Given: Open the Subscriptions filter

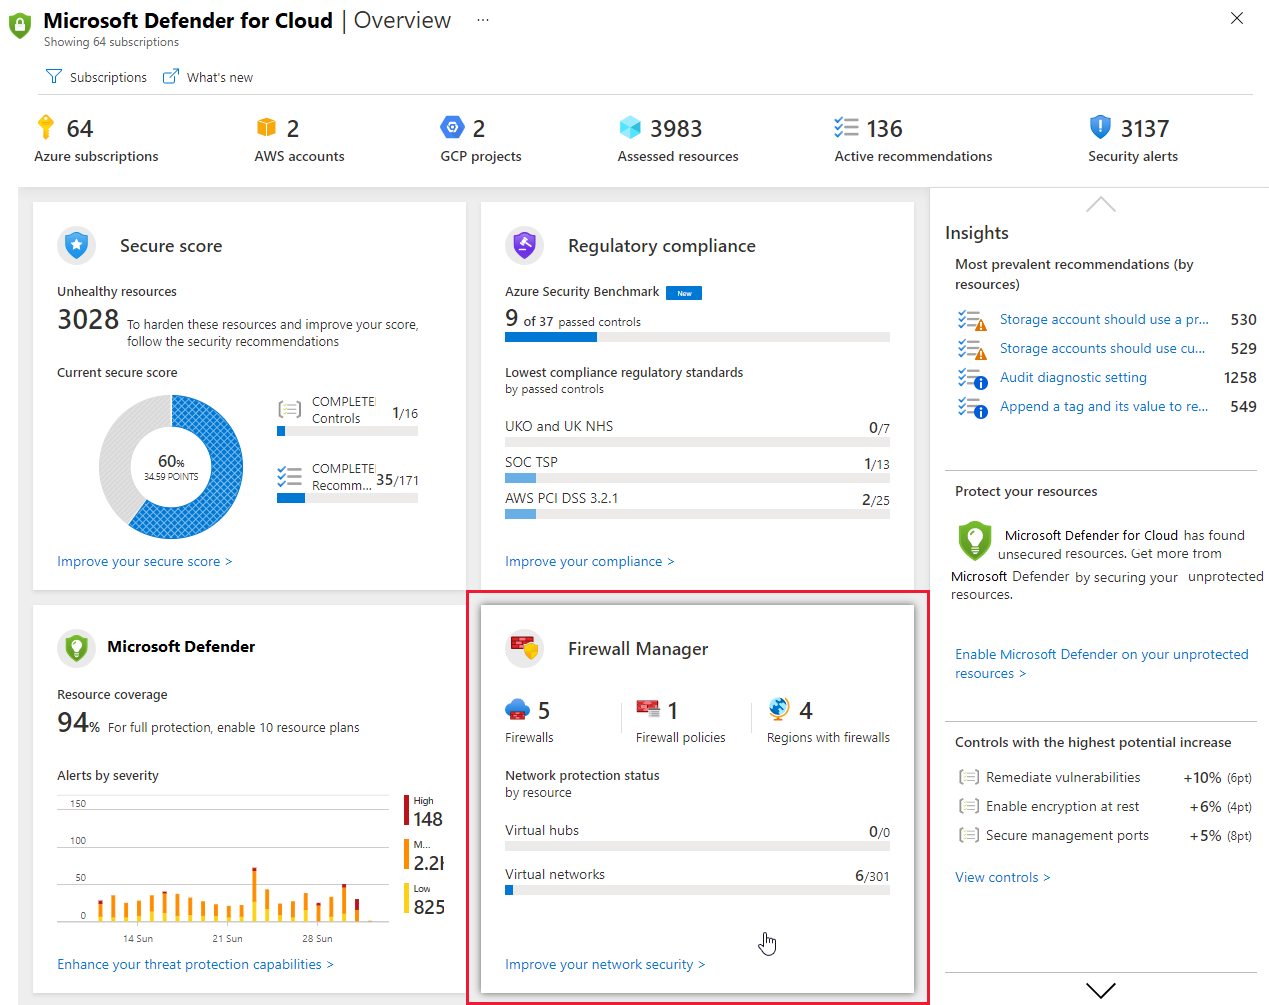Looking at the screenshot, I should [96, 77].
